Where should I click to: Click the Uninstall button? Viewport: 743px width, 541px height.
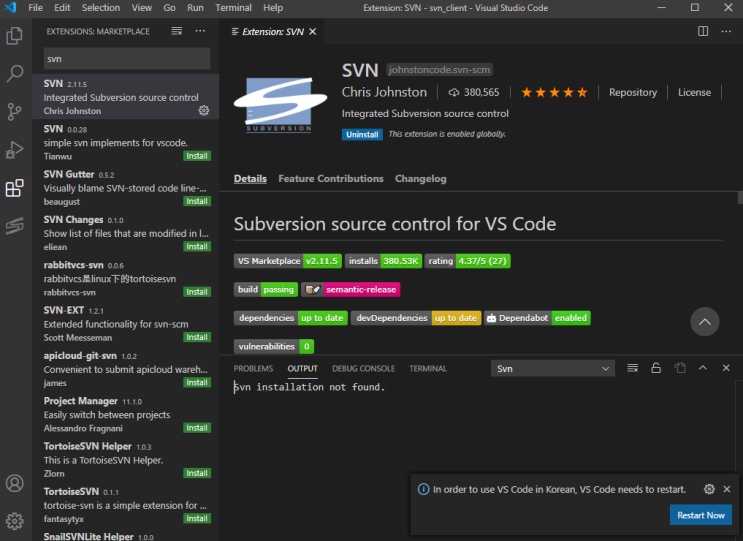pos(362,135)
